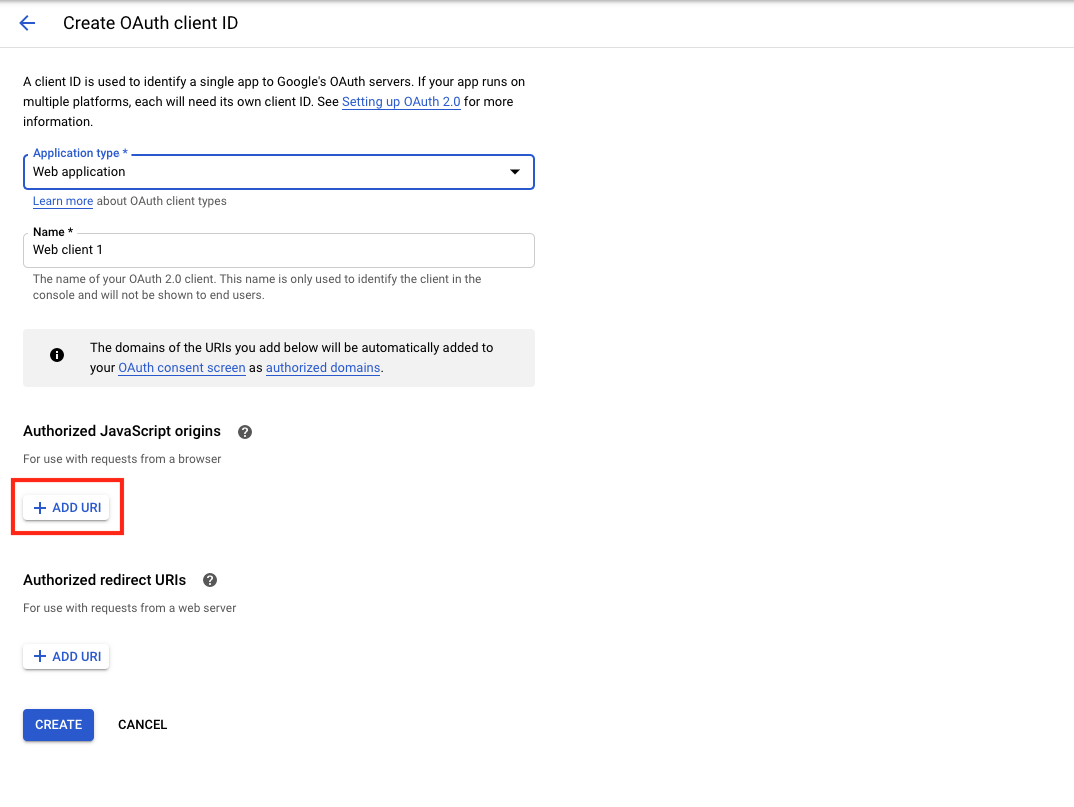The height and width of the screenshot is (807, 1074).
Task: Click CANCEL to discard the client
Action: (142, 724)
